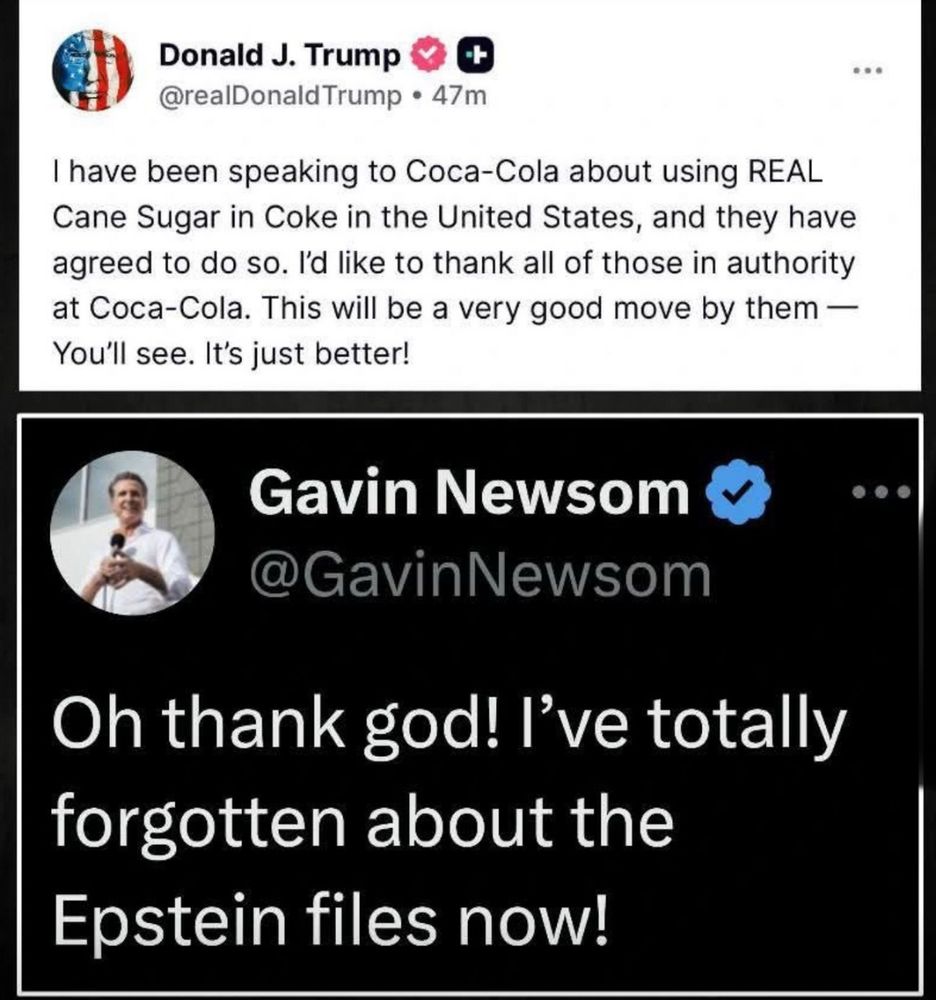Open the three-dot menu on Trump's post

(x=868, y=70)
